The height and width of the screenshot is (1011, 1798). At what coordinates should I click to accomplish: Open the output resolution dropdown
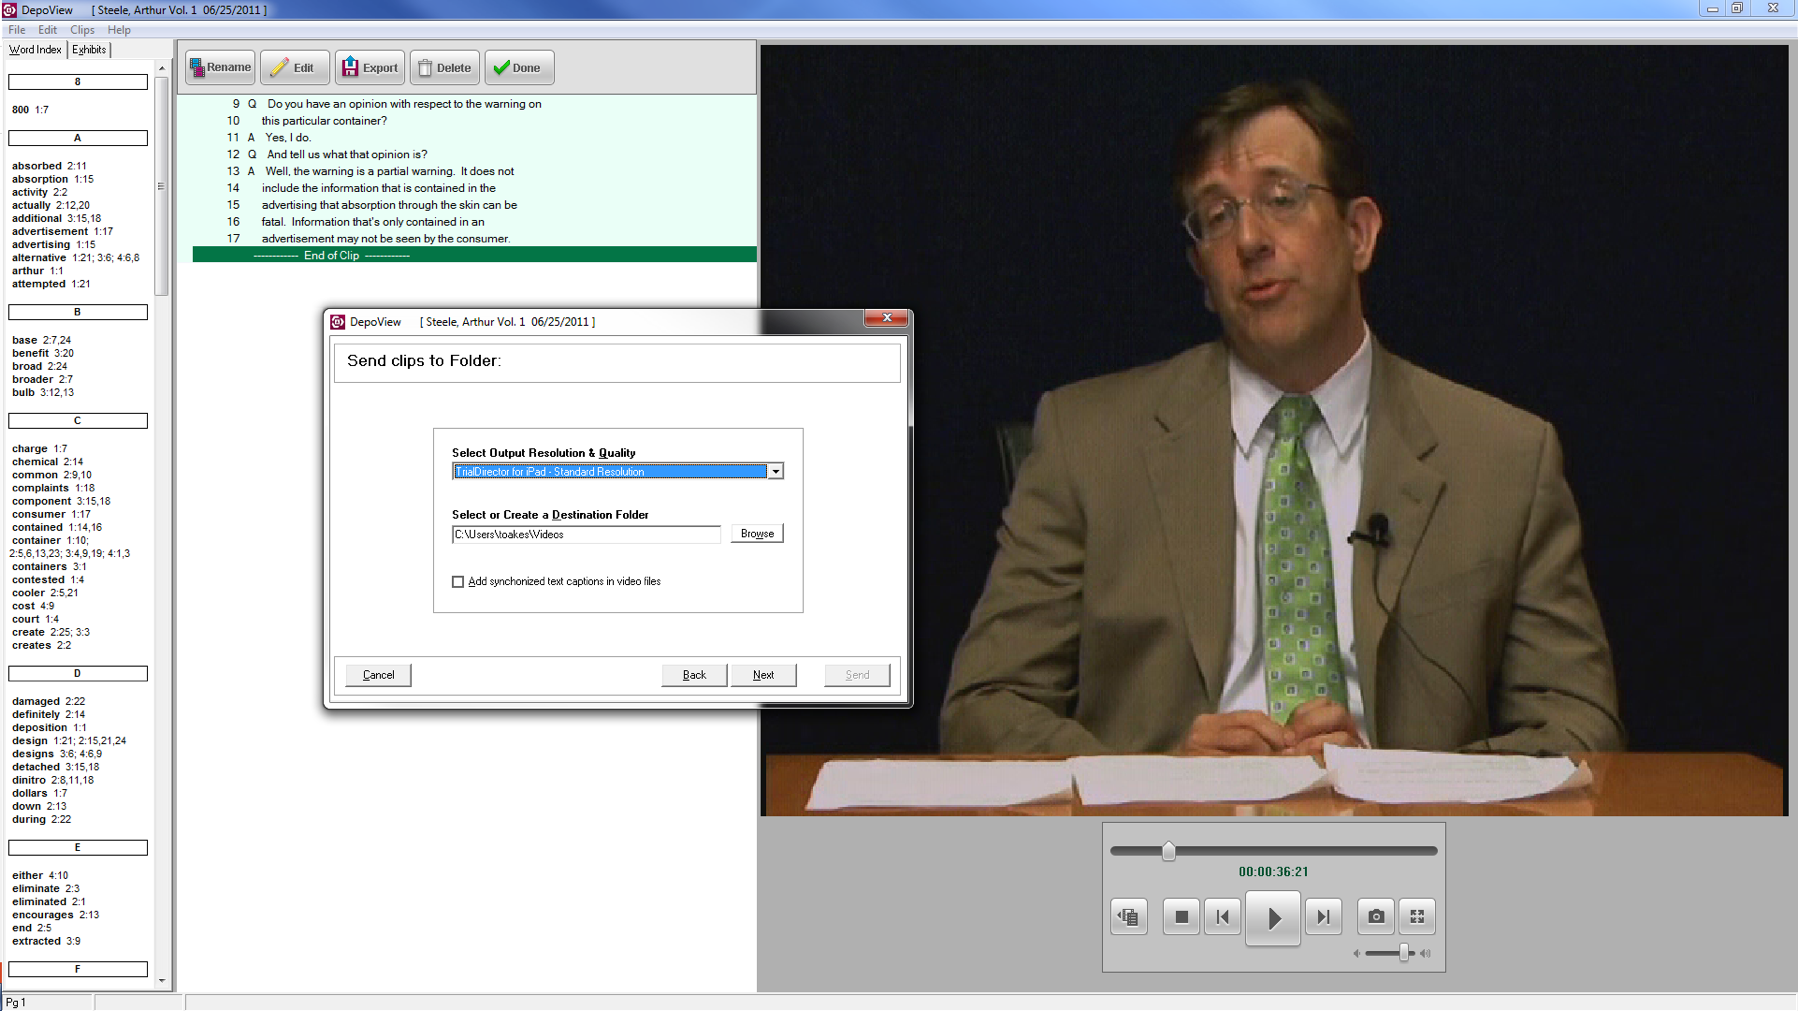775,472
